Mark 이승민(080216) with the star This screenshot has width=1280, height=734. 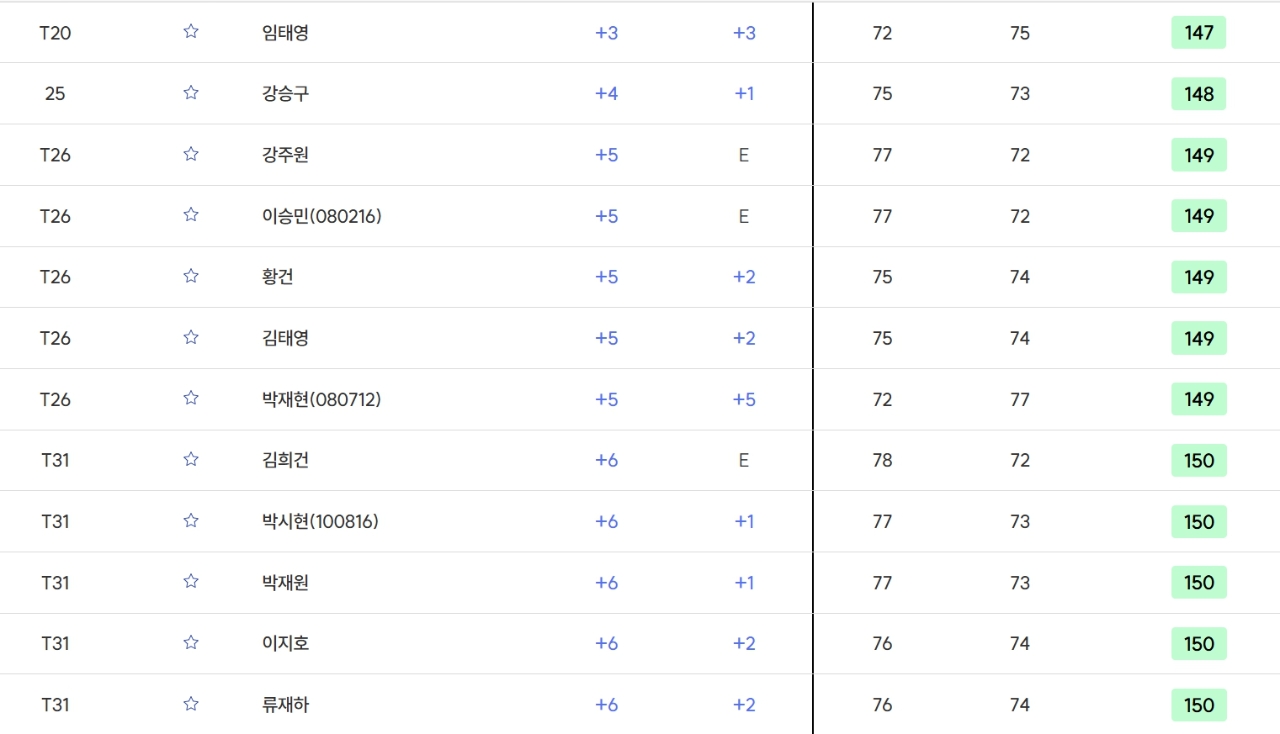191,215
